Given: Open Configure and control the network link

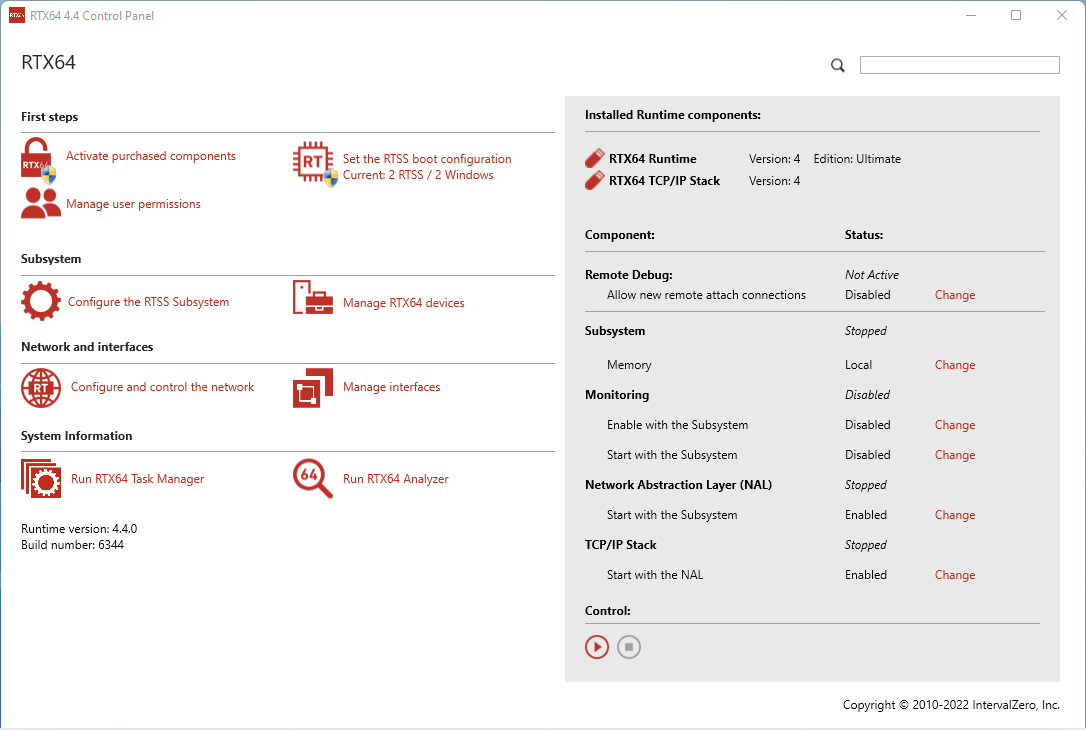Looking at the screenshot, I should [162, 387].
